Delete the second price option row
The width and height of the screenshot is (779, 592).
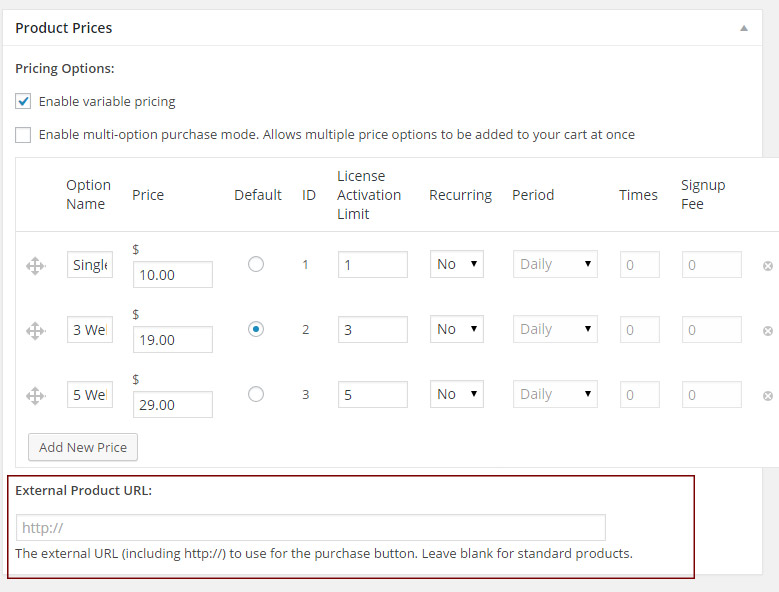pos(768,331)
